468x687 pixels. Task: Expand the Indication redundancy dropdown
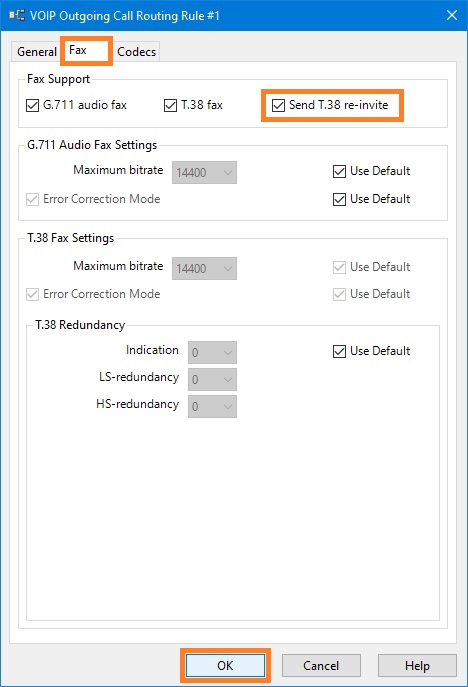tap(213, 353)
